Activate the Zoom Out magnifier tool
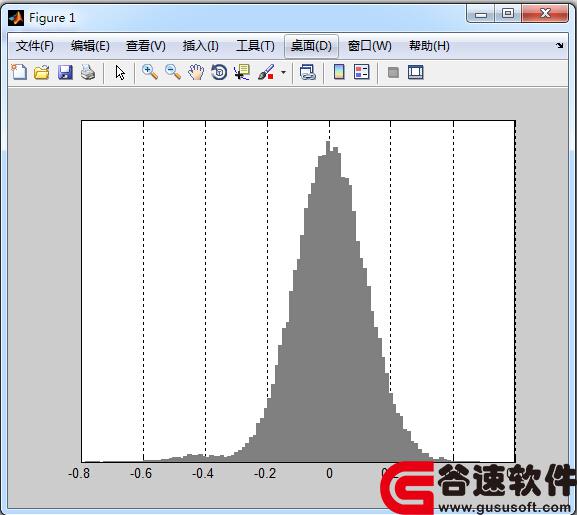Viewport: 577px width, 515px height. [x=173, y=72]
